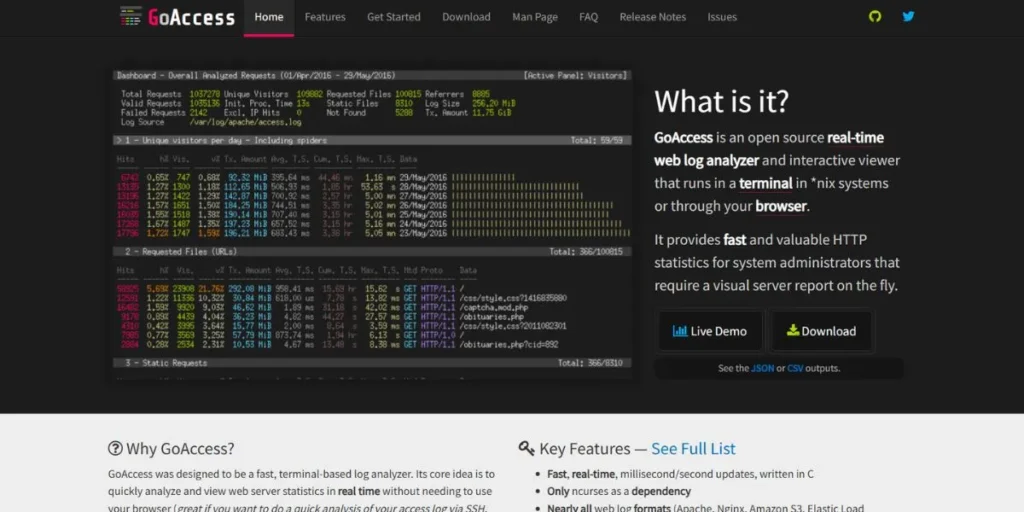The image size is (1024, 512).
Task: Open the Features menu item
Action: point(325,17)
